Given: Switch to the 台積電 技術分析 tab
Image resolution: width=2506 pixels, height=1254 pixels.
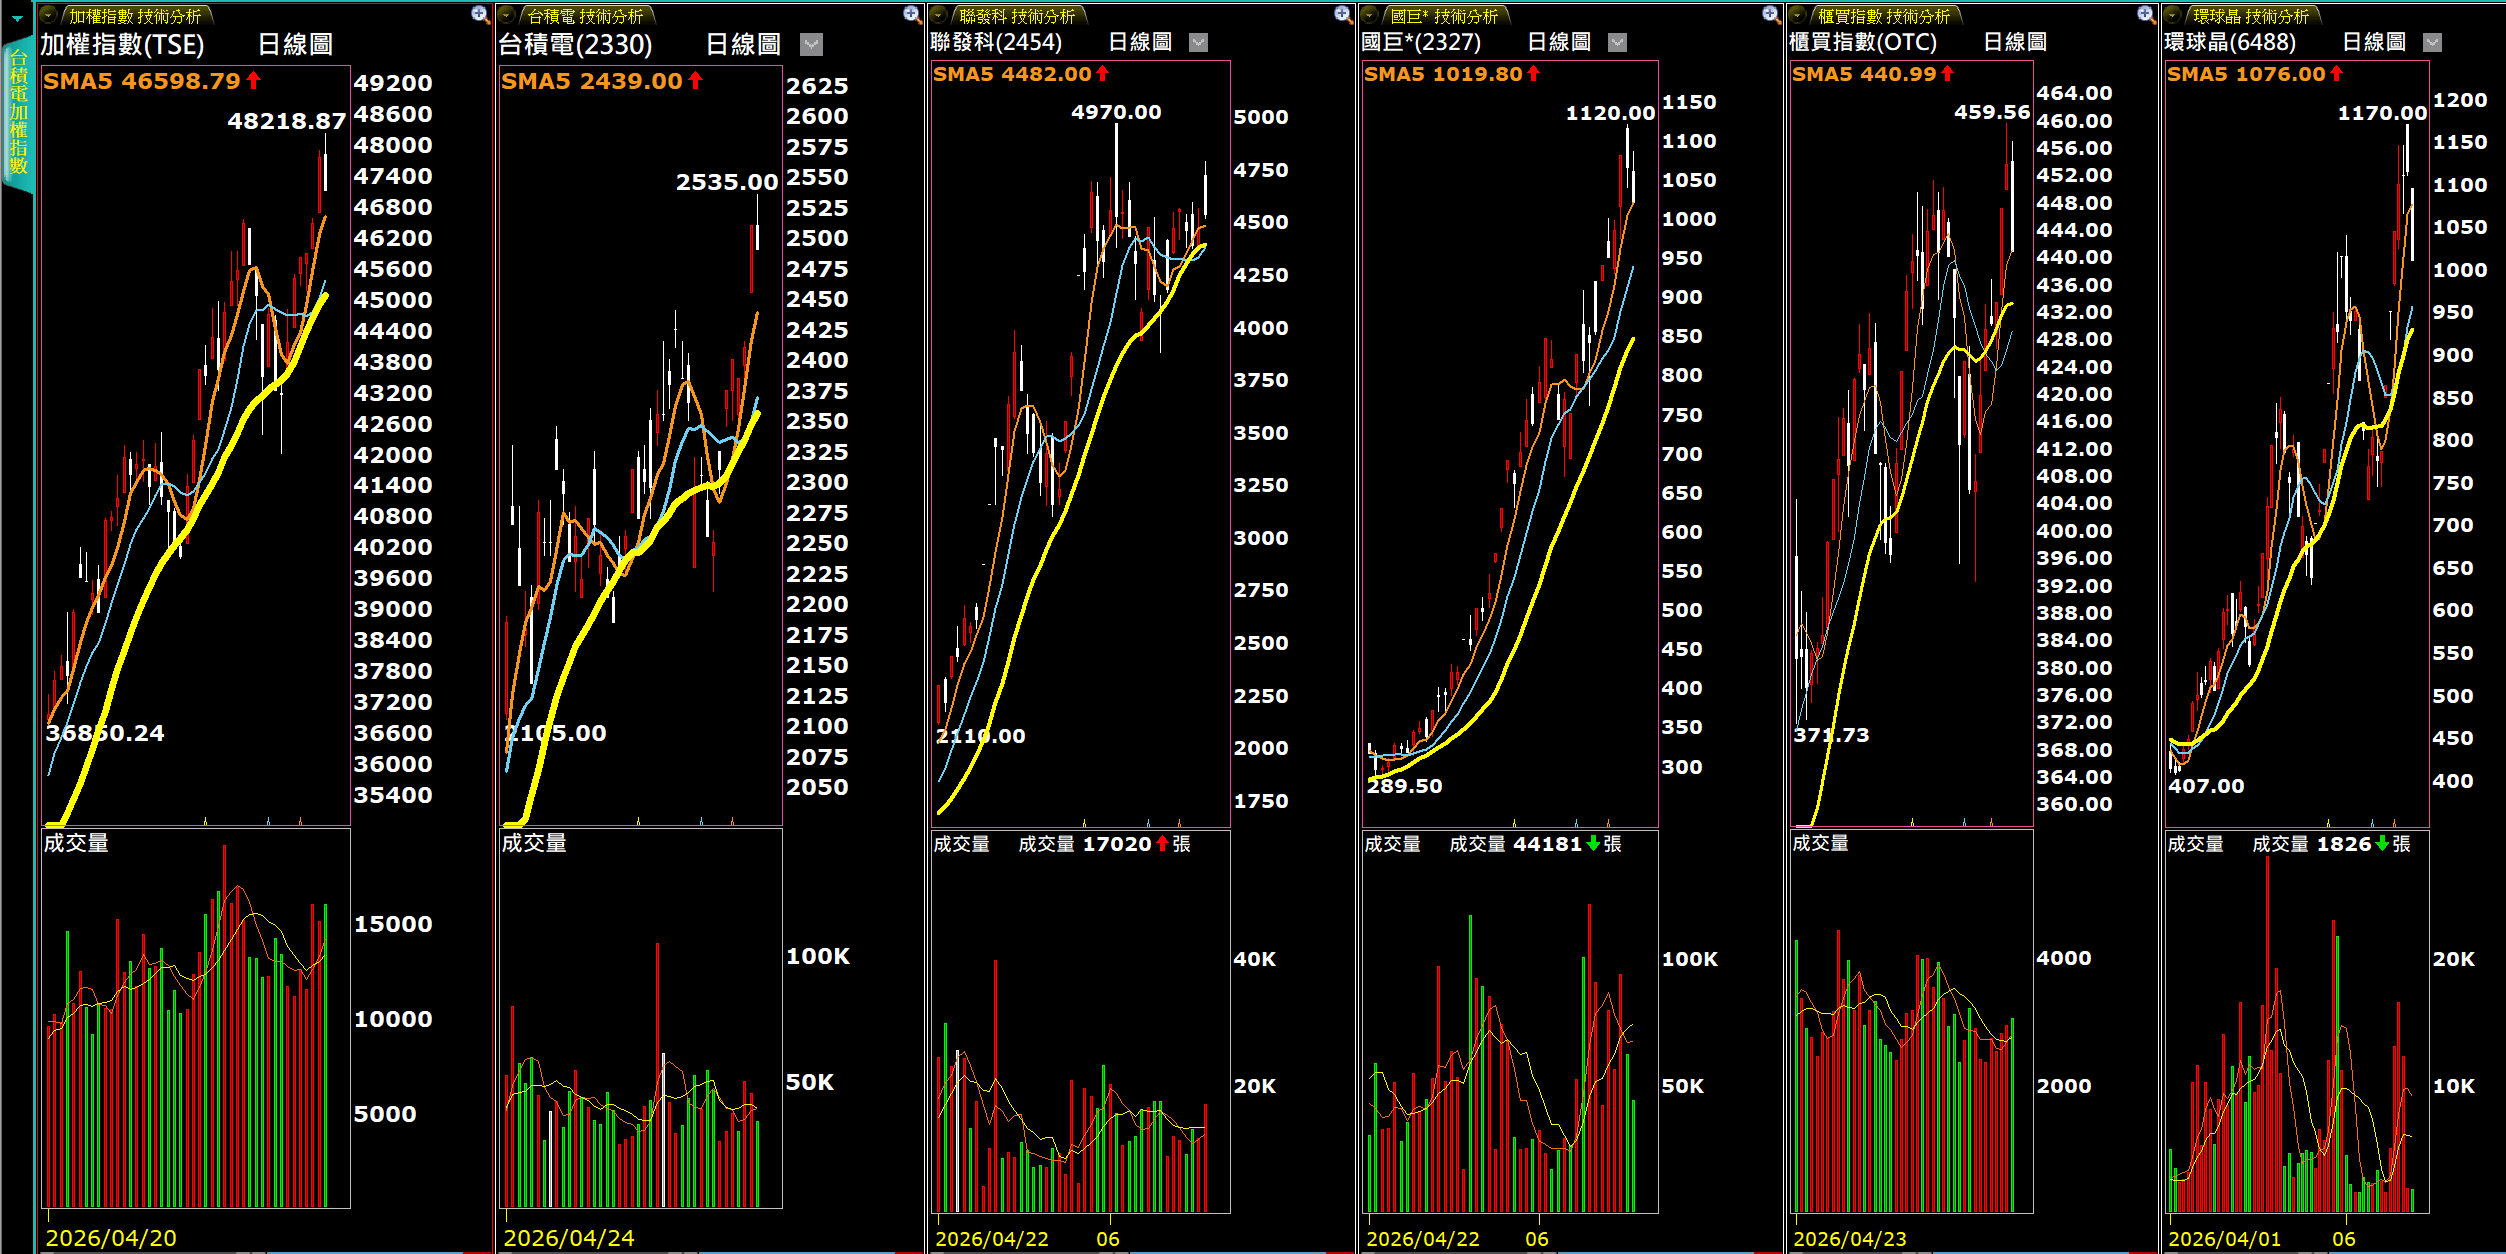Looking at the screenshot, I should pos(585,16).
